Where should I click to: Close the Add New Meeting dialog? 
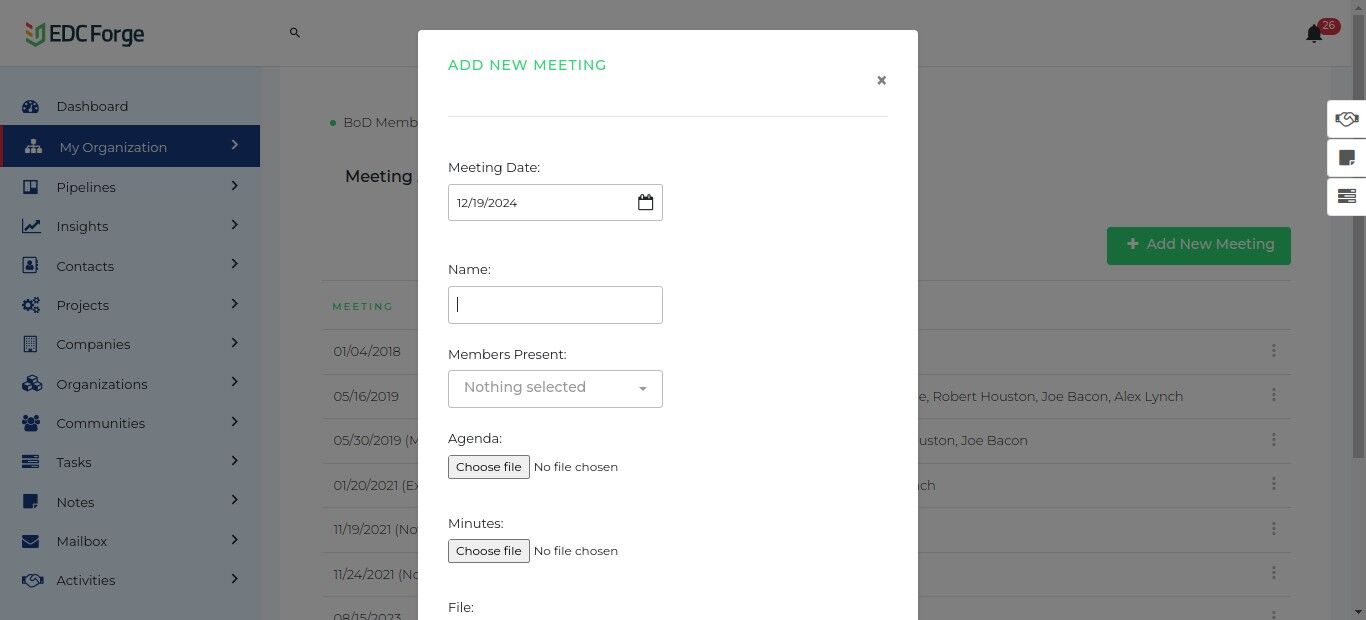coord(881,80)
